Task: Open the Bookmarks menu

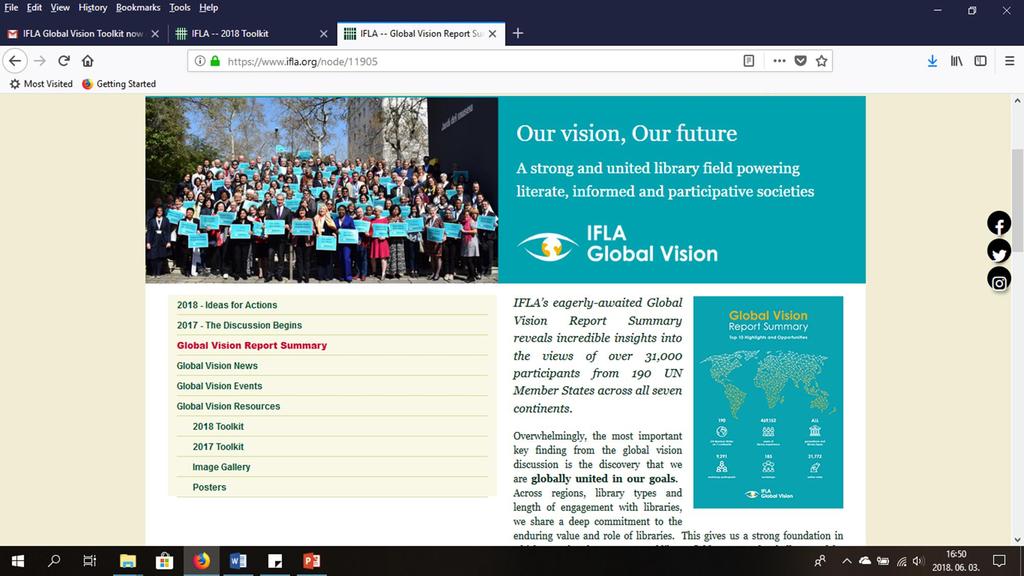Action: (138, 8)
